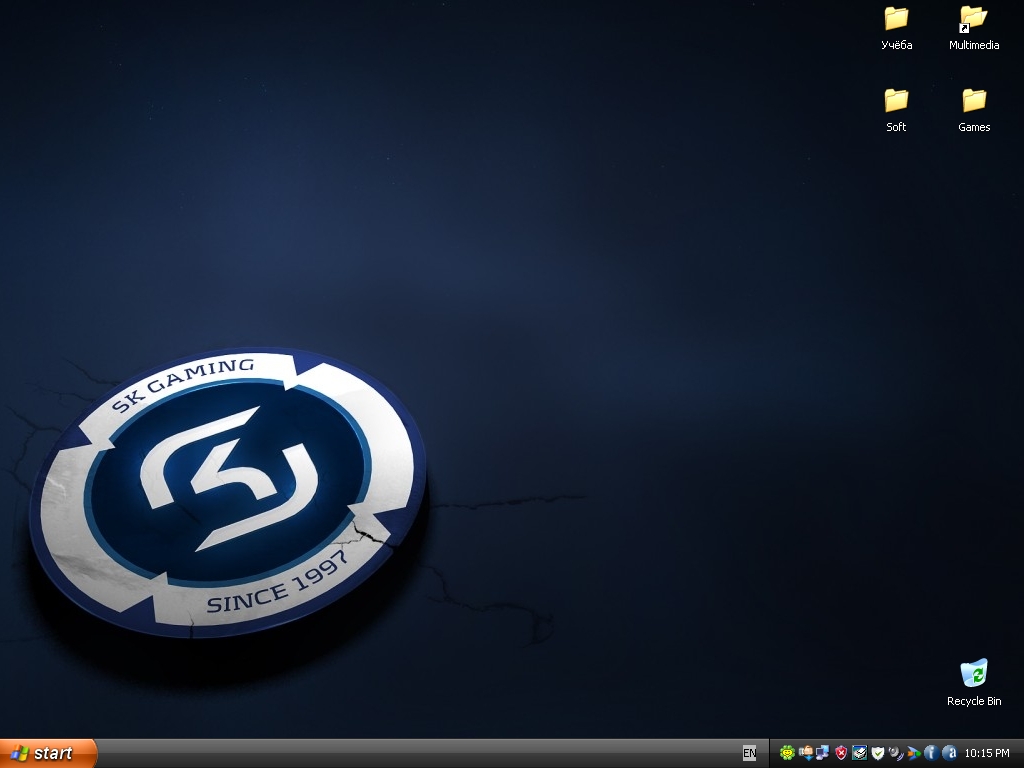1024x768 pixels.
Task: Click the padlock download tray icon
Action: click(807, 752)
